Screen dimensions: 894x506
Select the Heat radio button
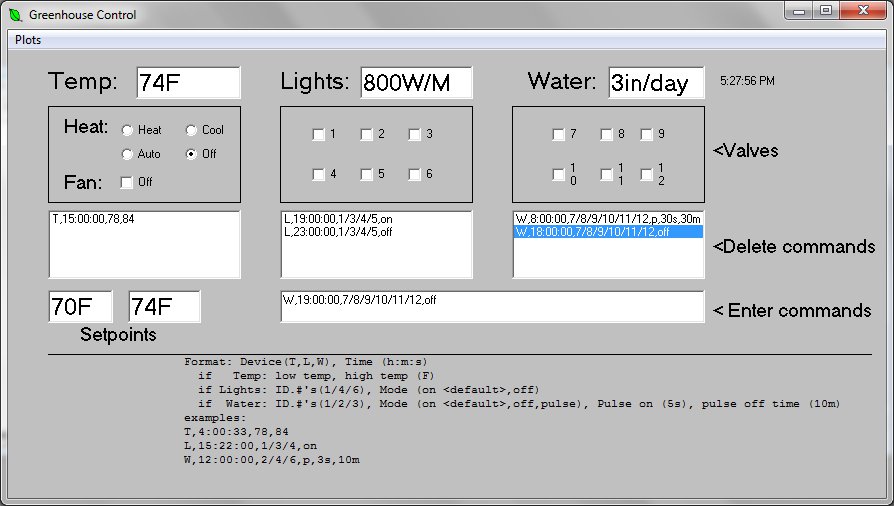pos(127,130)
